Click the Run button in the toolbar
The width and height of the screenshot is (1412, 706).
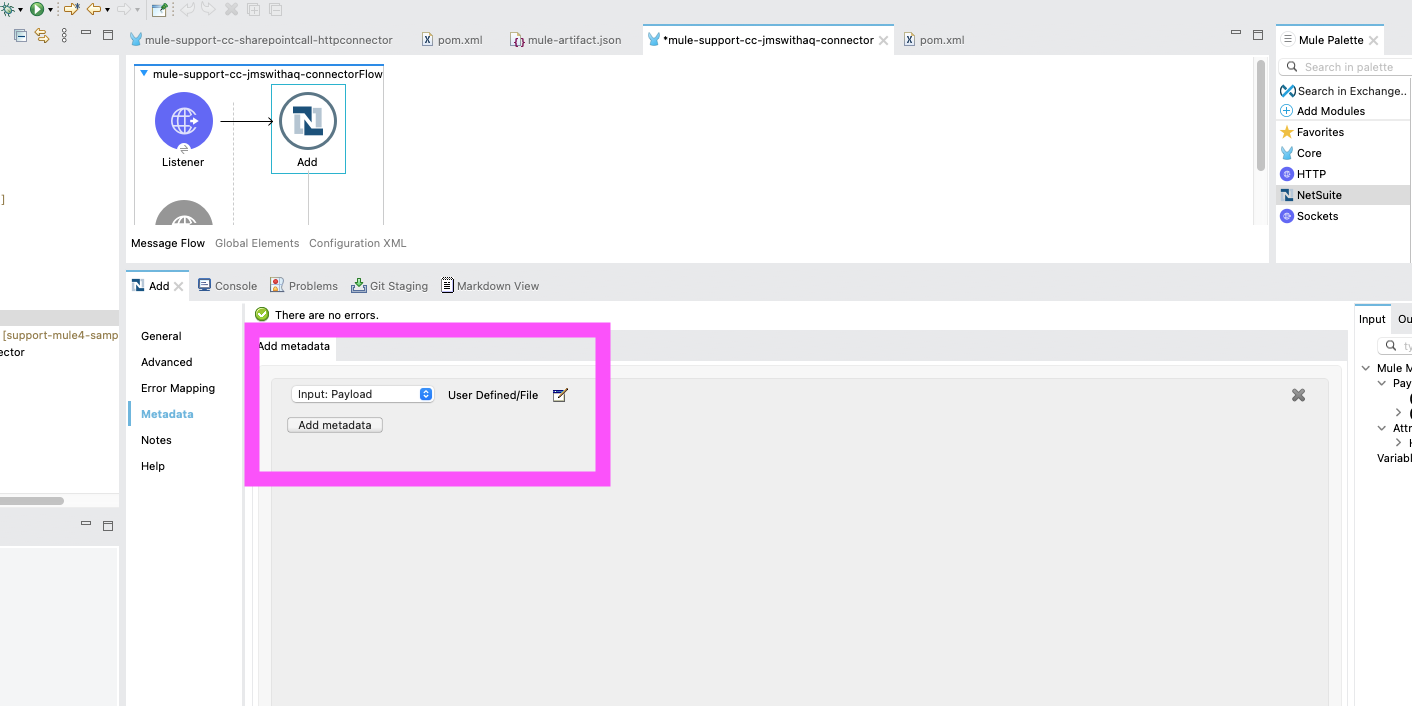click(x=36, y=9)
